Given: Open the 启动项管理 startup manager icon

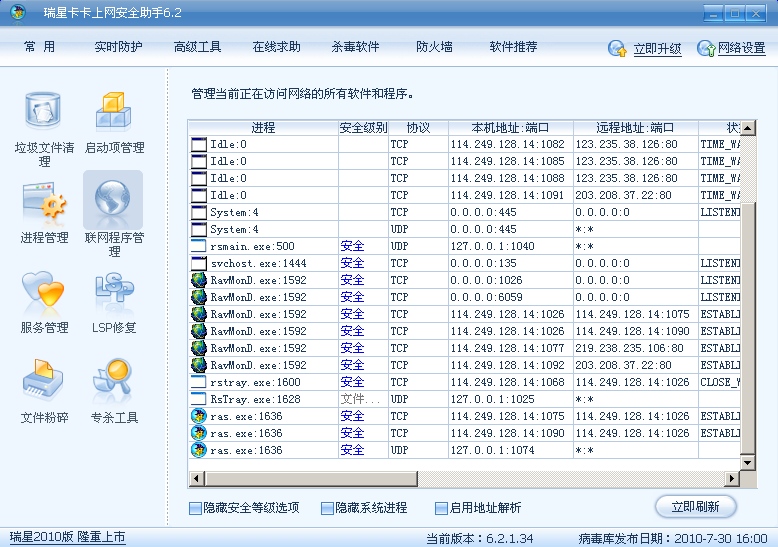Looking at the screenshot, I should 114,111.
